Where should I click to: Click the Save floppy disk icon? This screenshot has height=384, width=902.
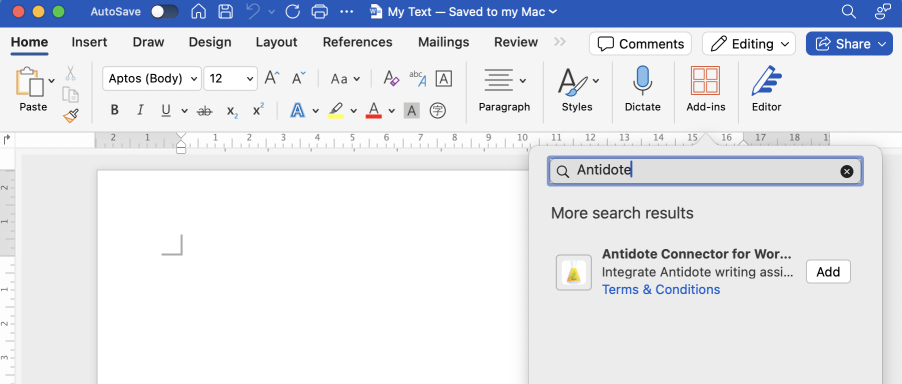coord(226,11)
